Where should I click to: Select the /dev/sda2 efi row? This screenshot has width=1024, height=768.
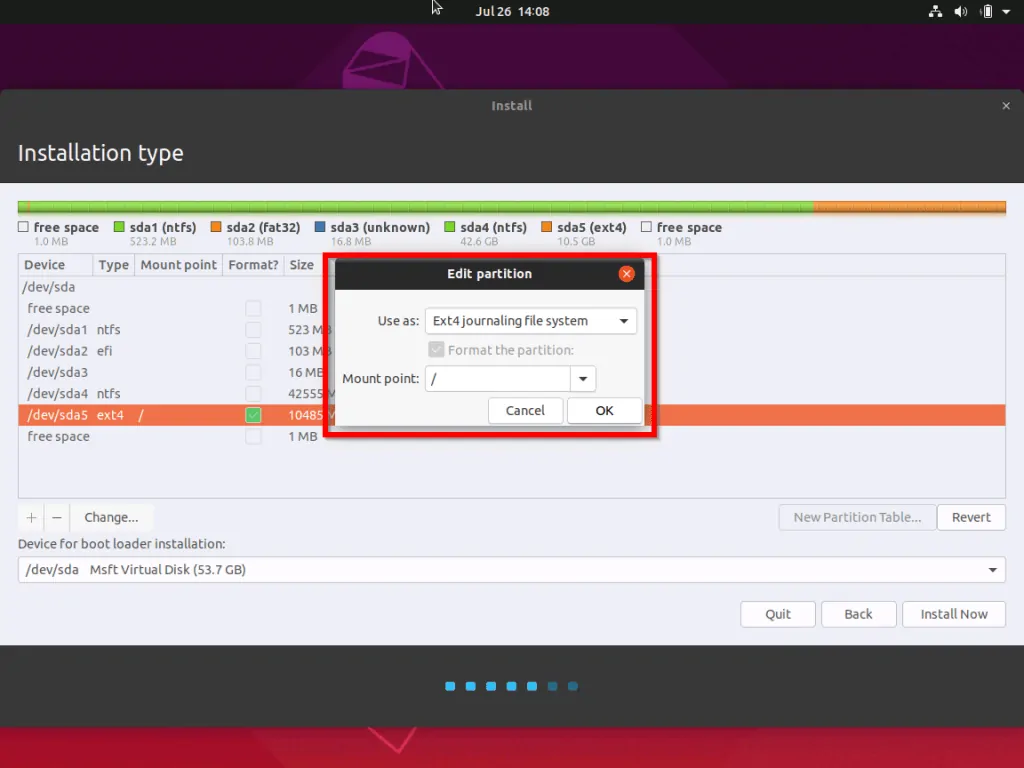(x=511, y=351)
